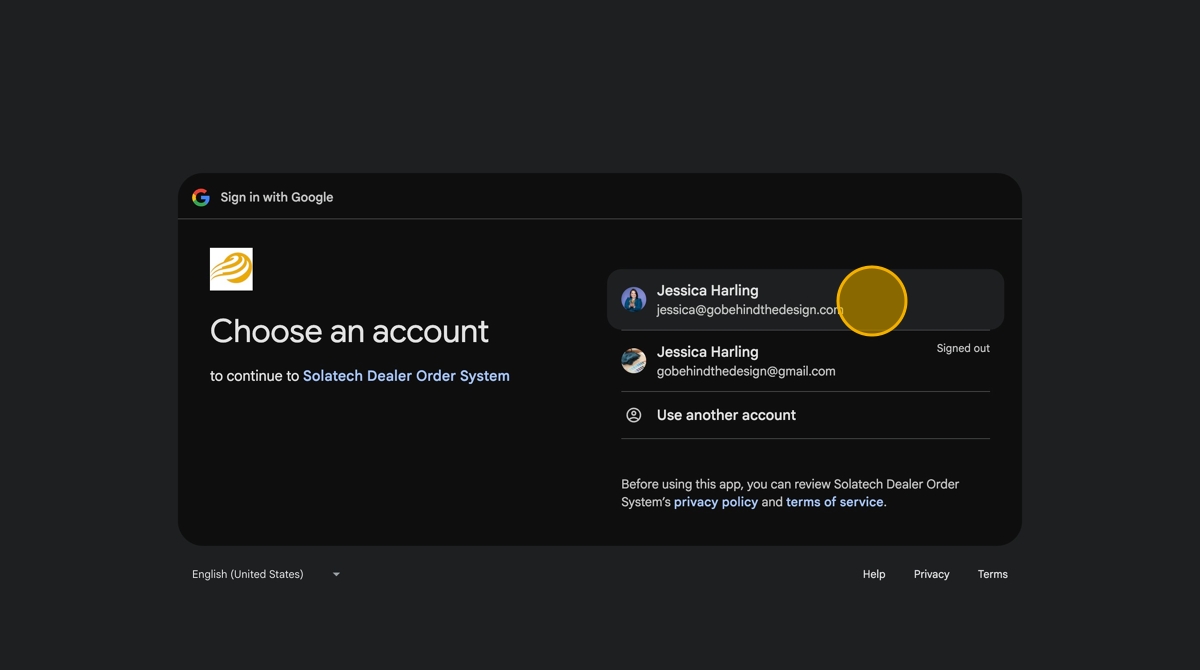This screenshot has height=670, width=1200.
Task: Click Use another account
Action: coord(805,415)
